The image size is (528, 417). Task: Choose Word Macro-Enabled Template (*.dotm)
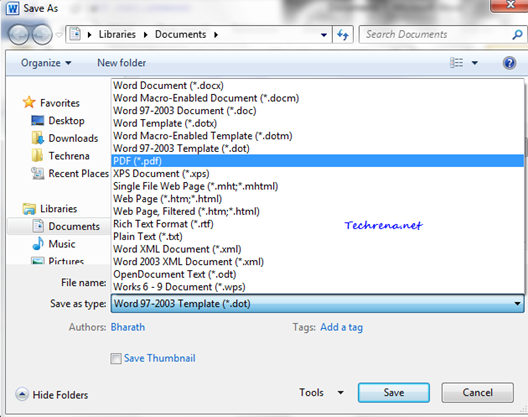[x=317, y=136]
